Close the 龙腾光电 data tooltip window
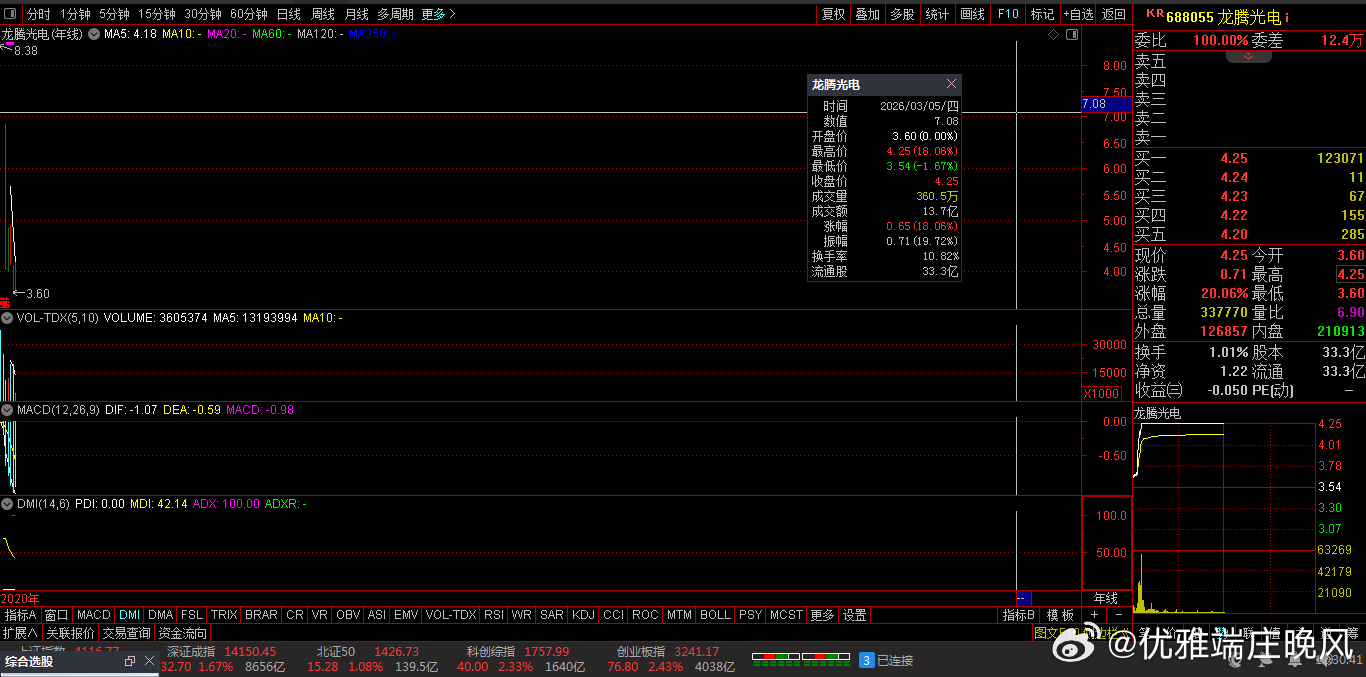Image resolution: width=1366 pixels, height=677 pixels. (x=951, y=84)
